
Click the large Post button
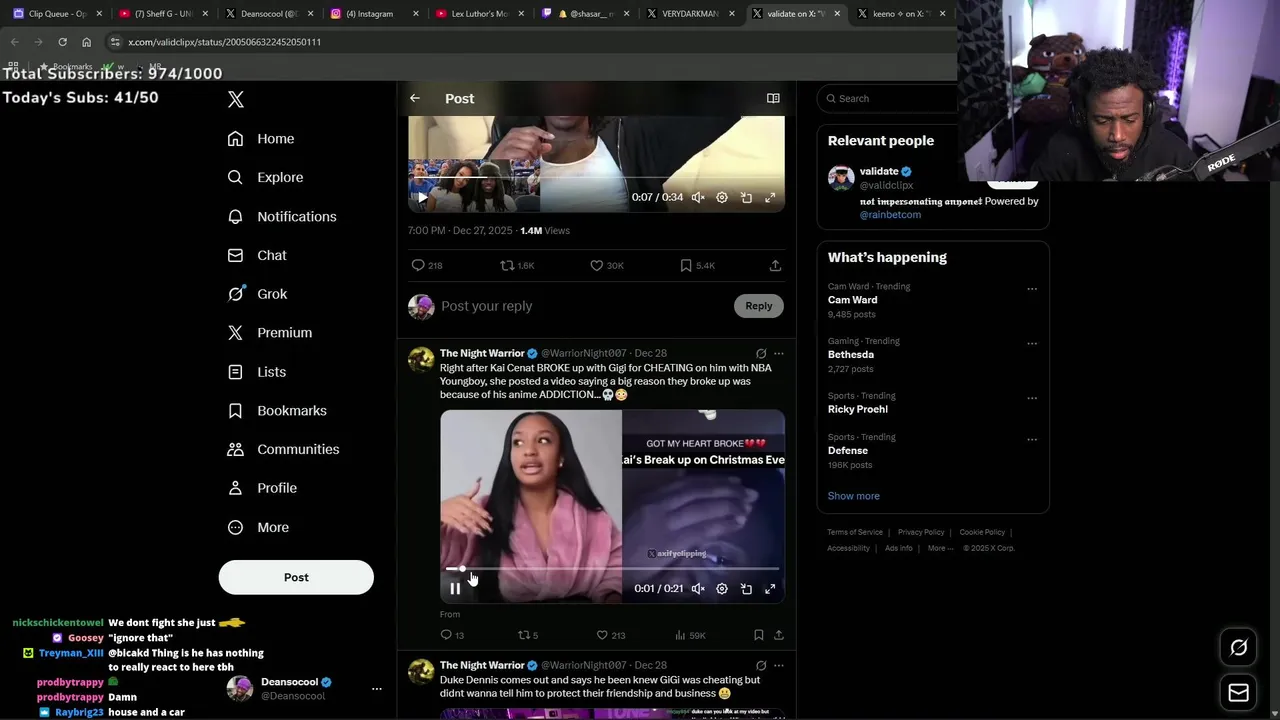pos(296,577)
